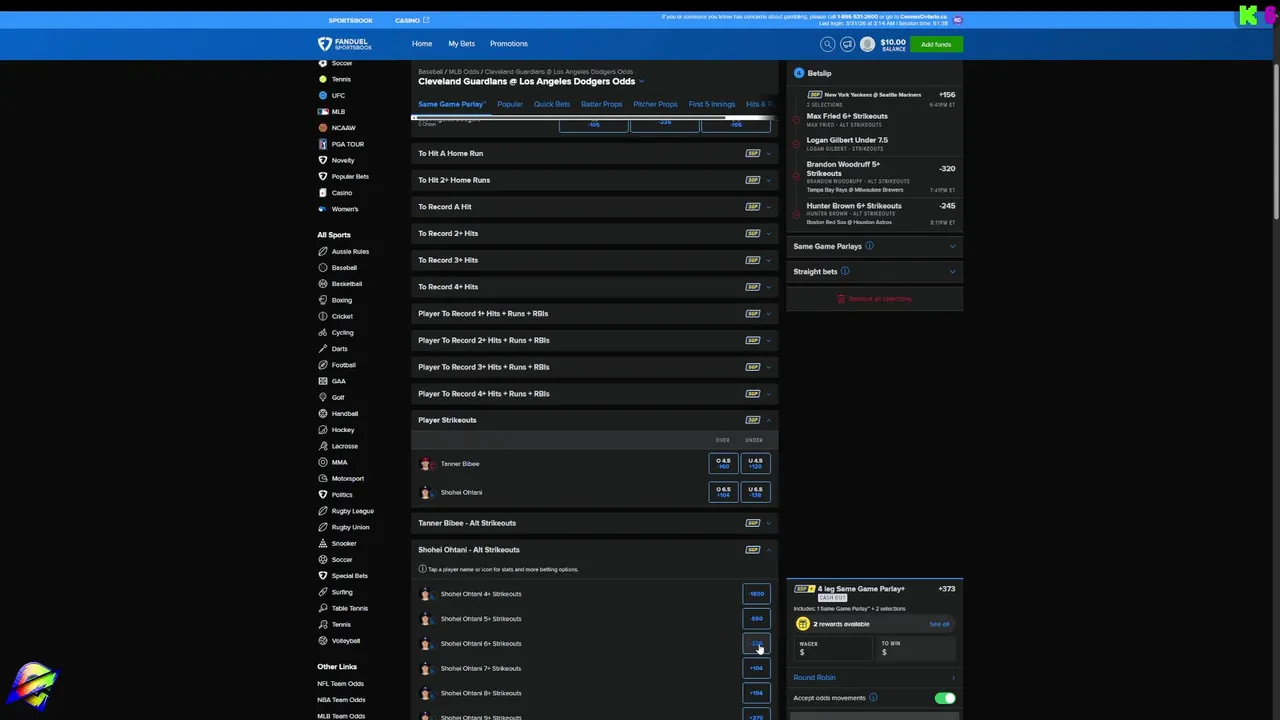The width and height of the screenshot is (1280, 720).
Task: Switch to Quick Bets tab
Action: click(552, 104)
